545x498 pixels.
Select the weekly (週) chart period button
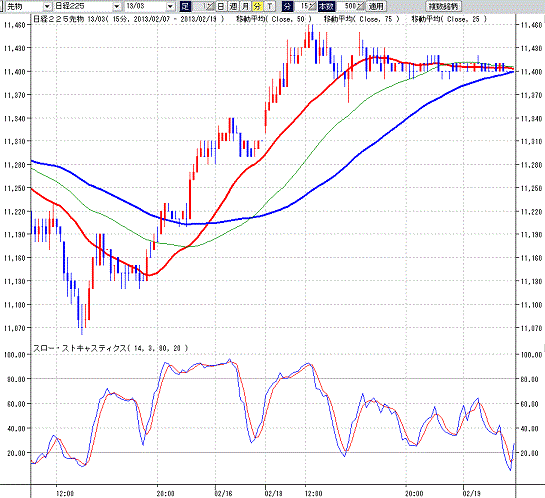[233, 6]
